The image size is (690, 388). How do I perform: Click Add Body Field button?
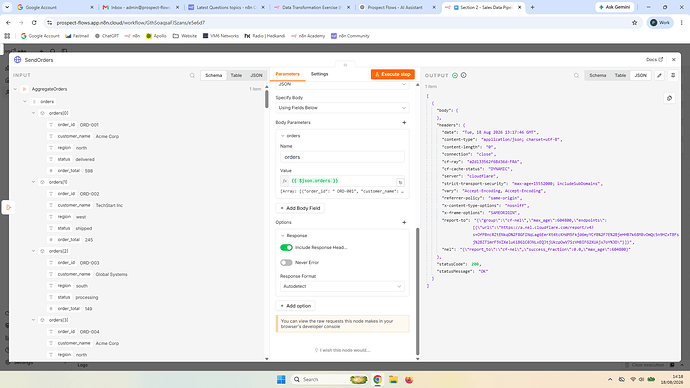[300, 208]
